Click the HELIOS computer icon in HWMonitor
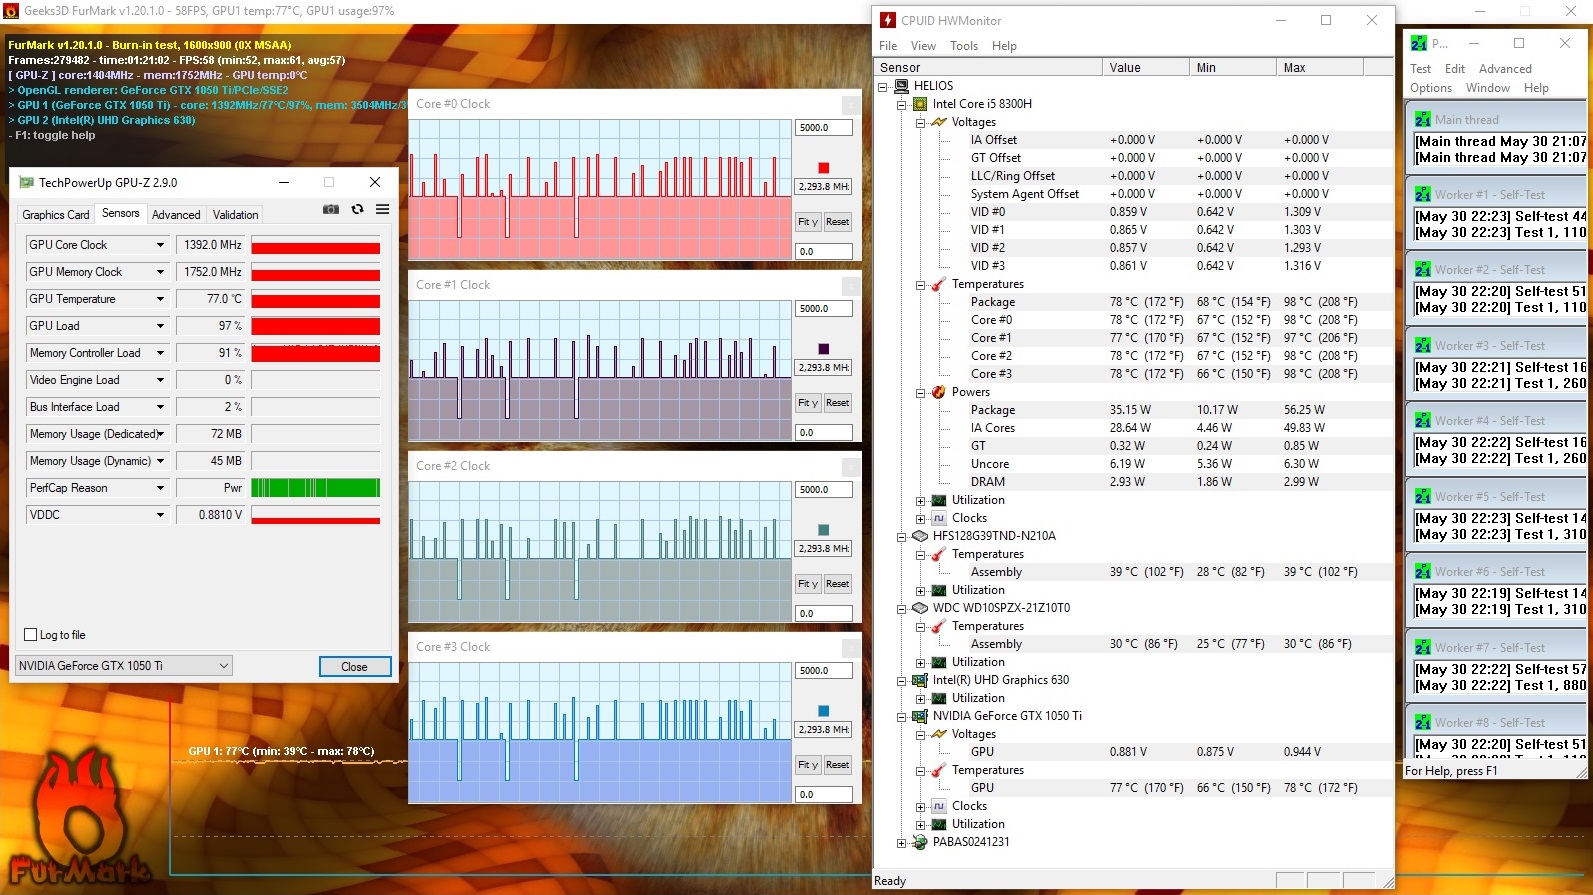Image resolution: width=1593 pixels, height=895 pixels. point(901,86)
